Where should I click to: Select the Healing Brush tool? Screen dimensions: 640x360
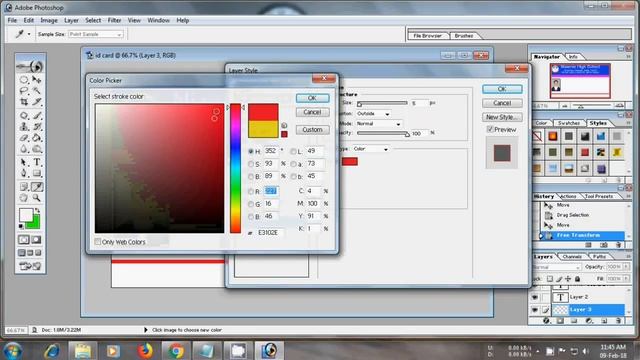point(24,116)
